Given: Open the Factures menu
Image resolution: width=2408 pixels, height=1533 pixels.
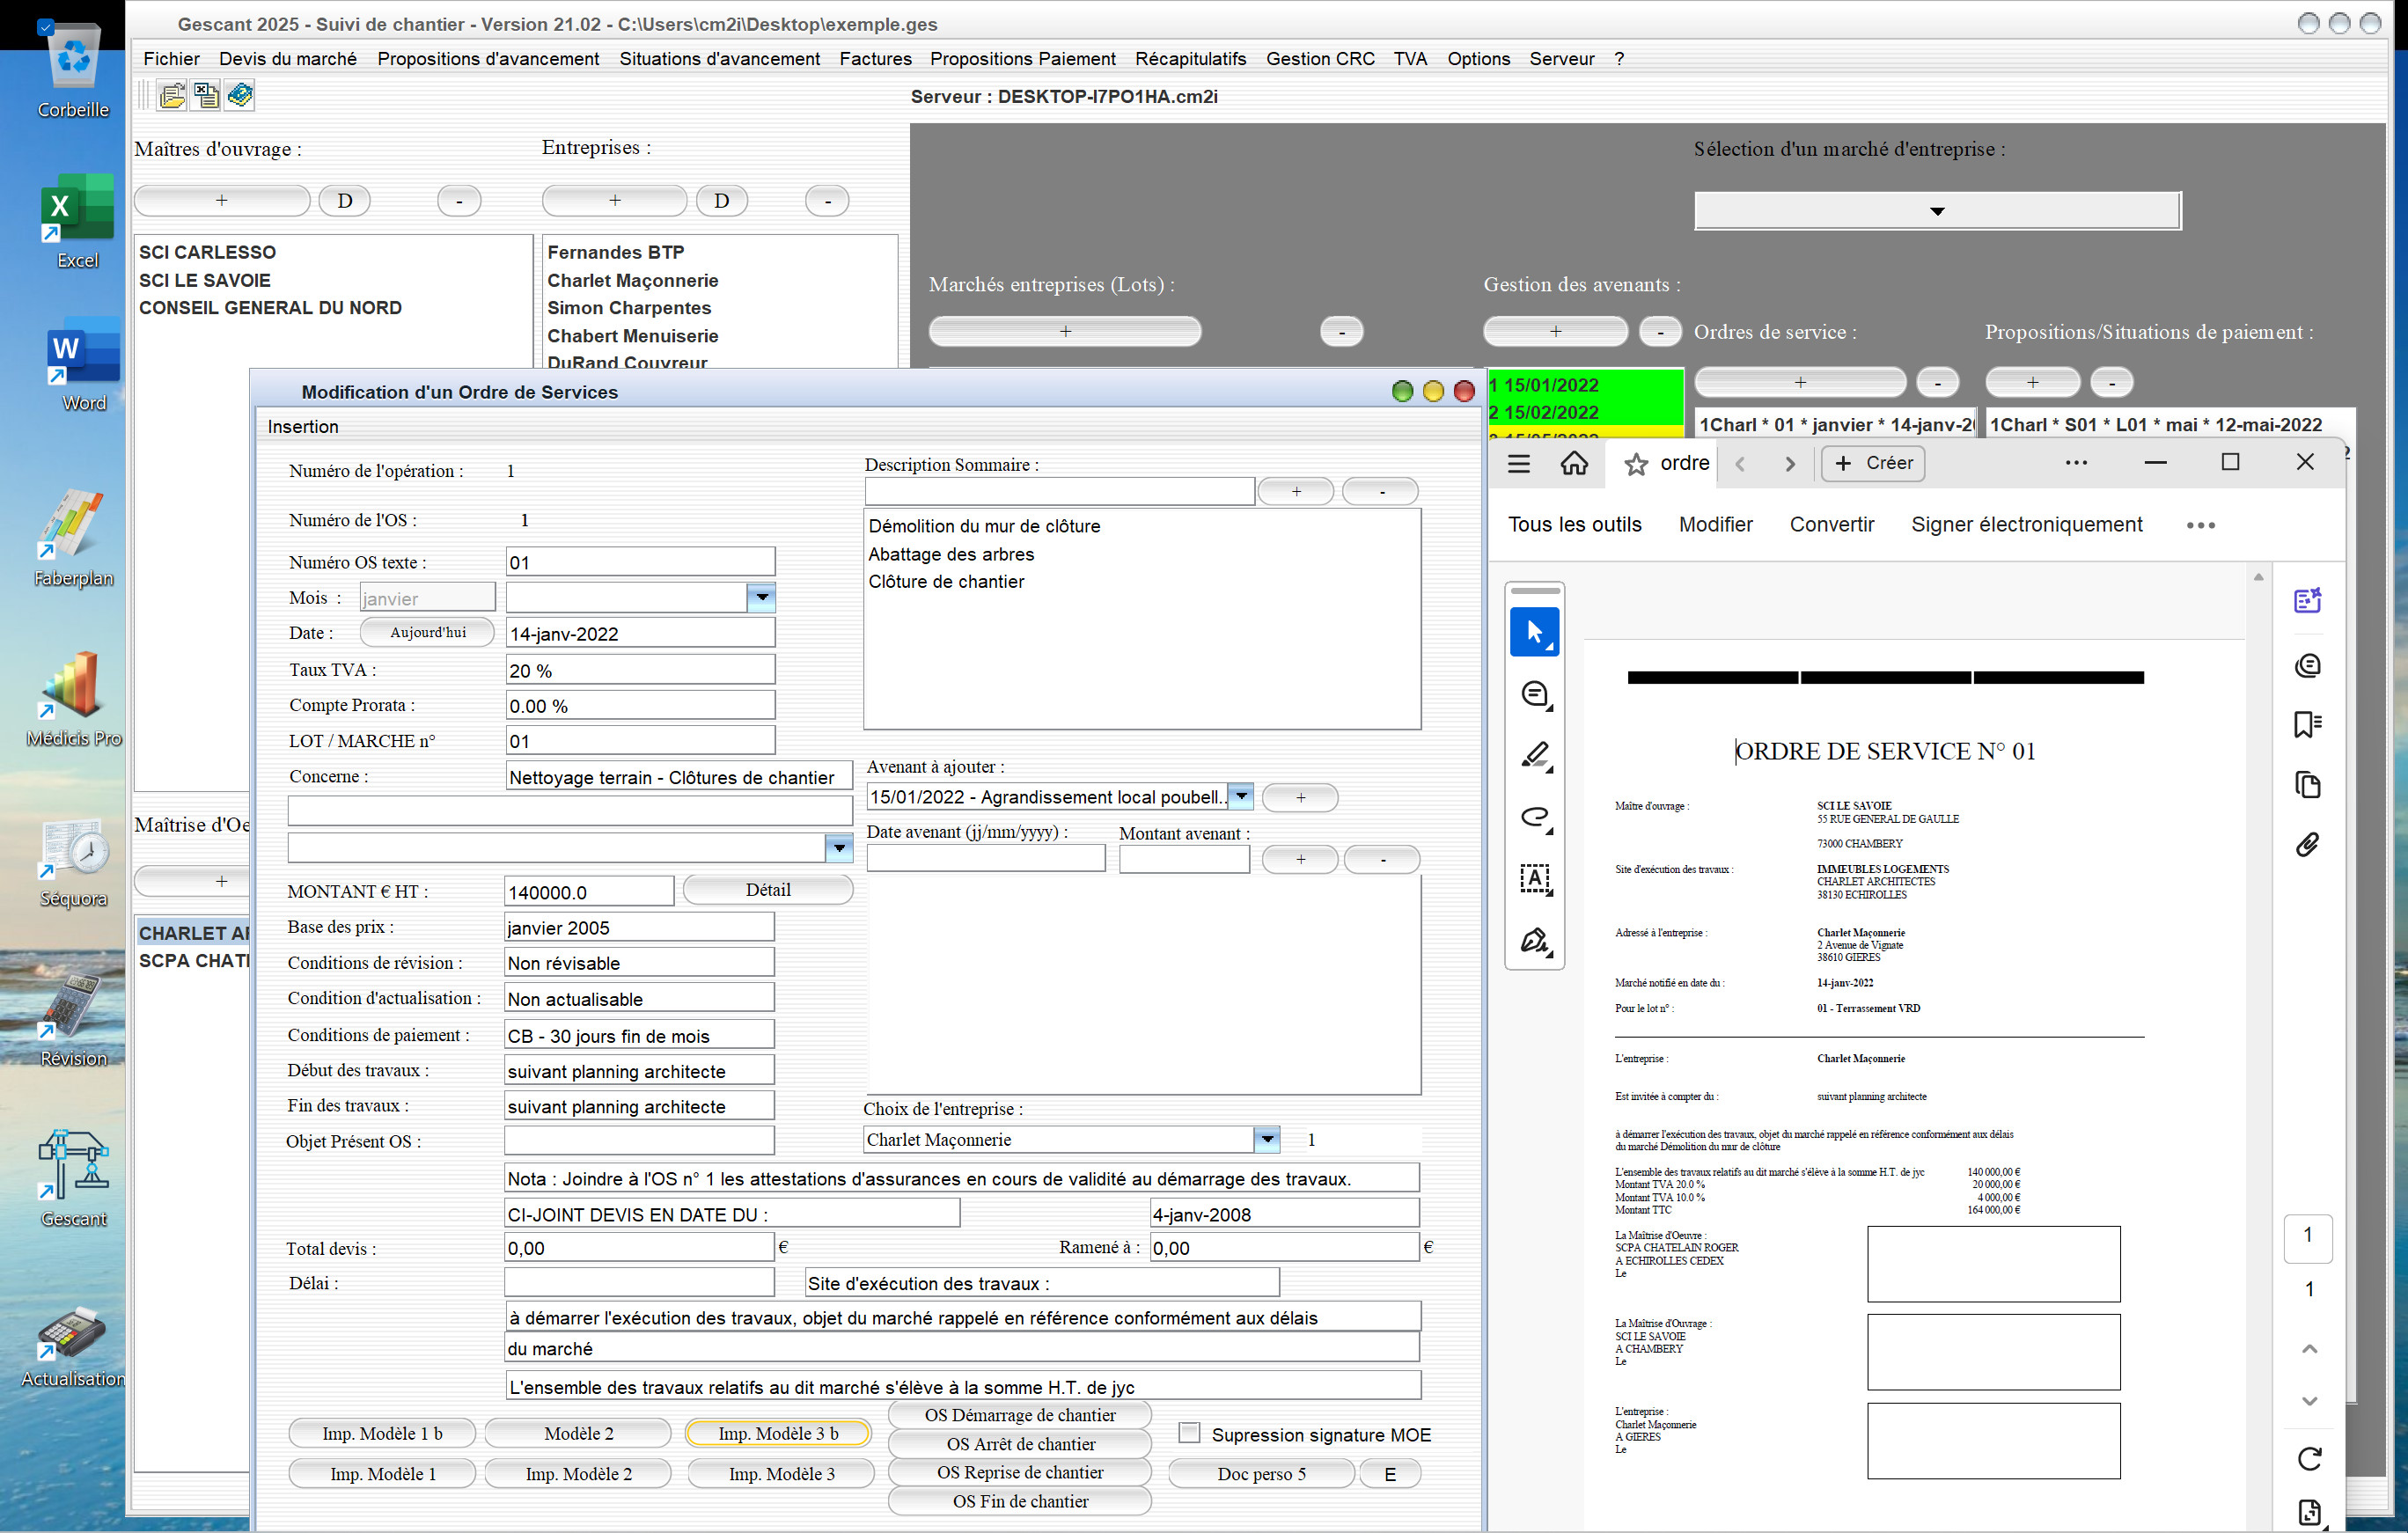Looking at the screenshot, I should click(x=875, y=59).
